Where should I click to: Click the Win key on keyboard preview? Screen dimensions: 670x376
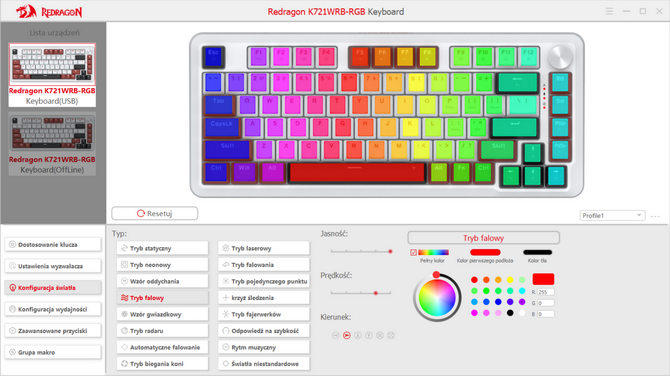coord(244,172)
